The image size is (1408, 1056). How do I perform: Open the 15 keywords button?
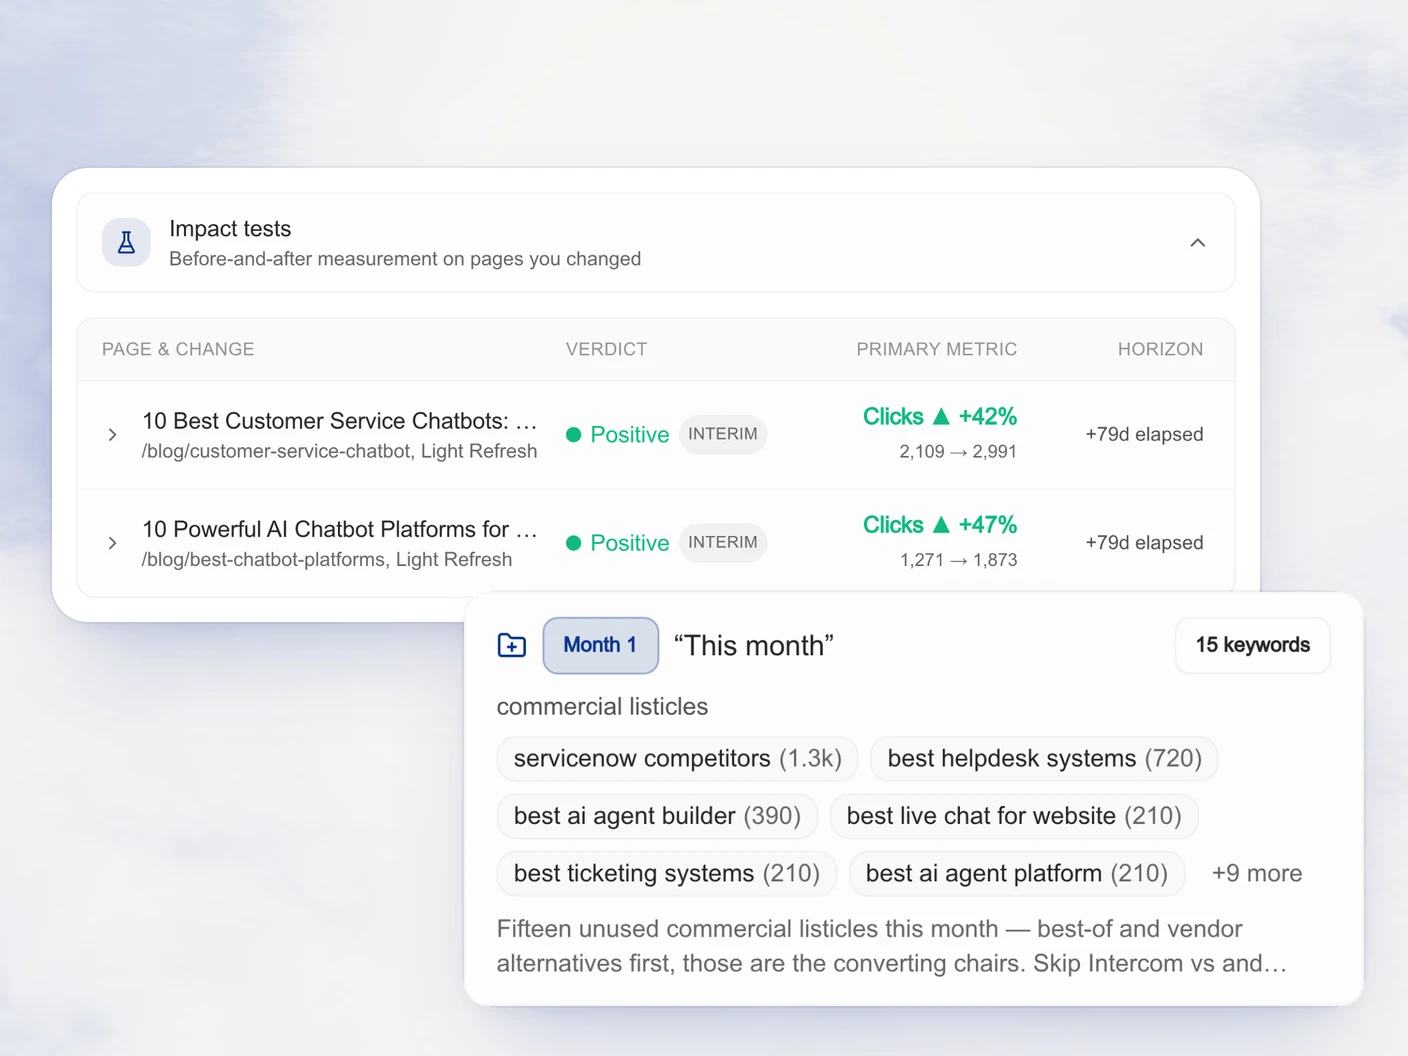[1253, 645]
